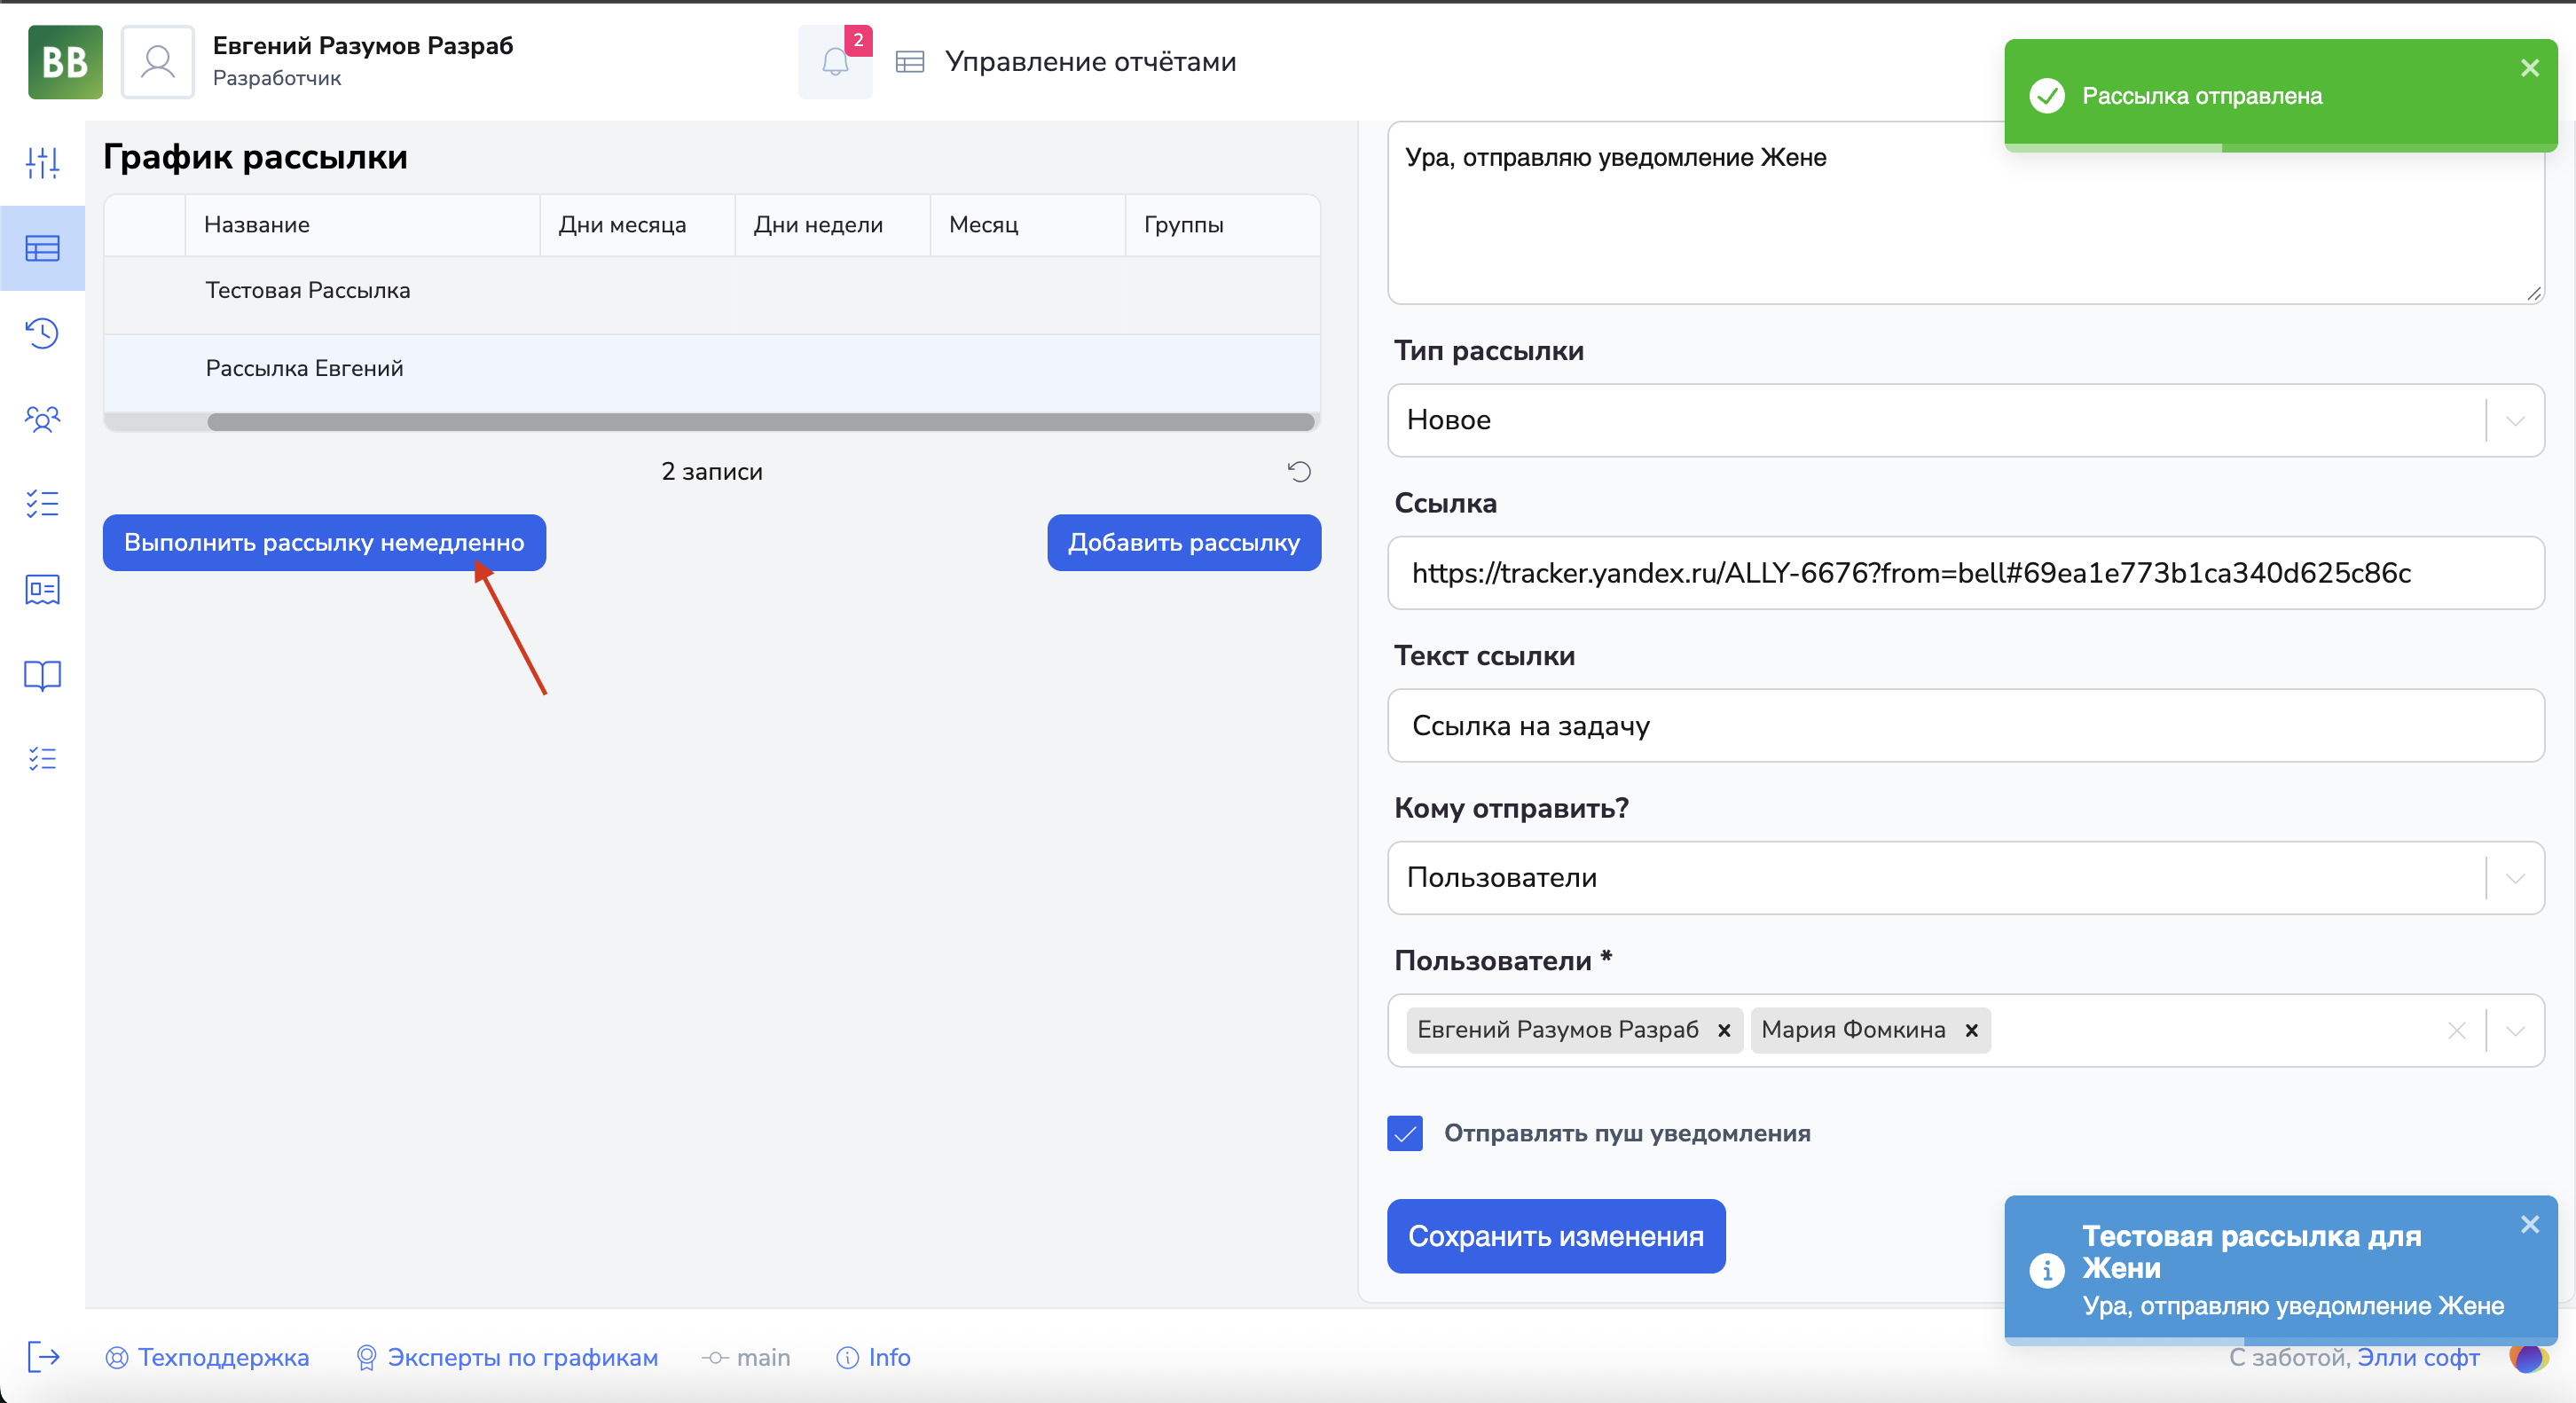Click the Добавить рассылку button
This screenshot has width=2576, height=1403.
pyautogui.click(x=1183, y=543)
